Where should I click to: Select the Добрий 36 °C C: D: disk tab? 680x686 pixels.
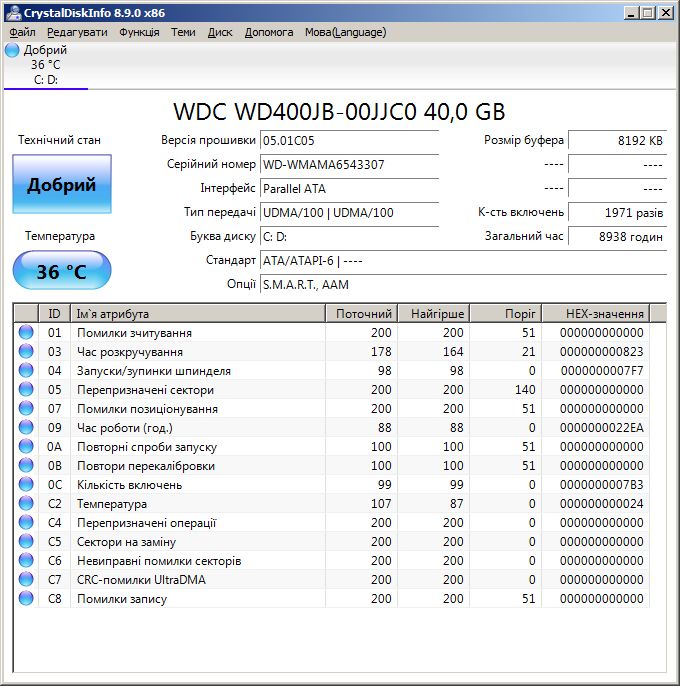pos(46,65)
